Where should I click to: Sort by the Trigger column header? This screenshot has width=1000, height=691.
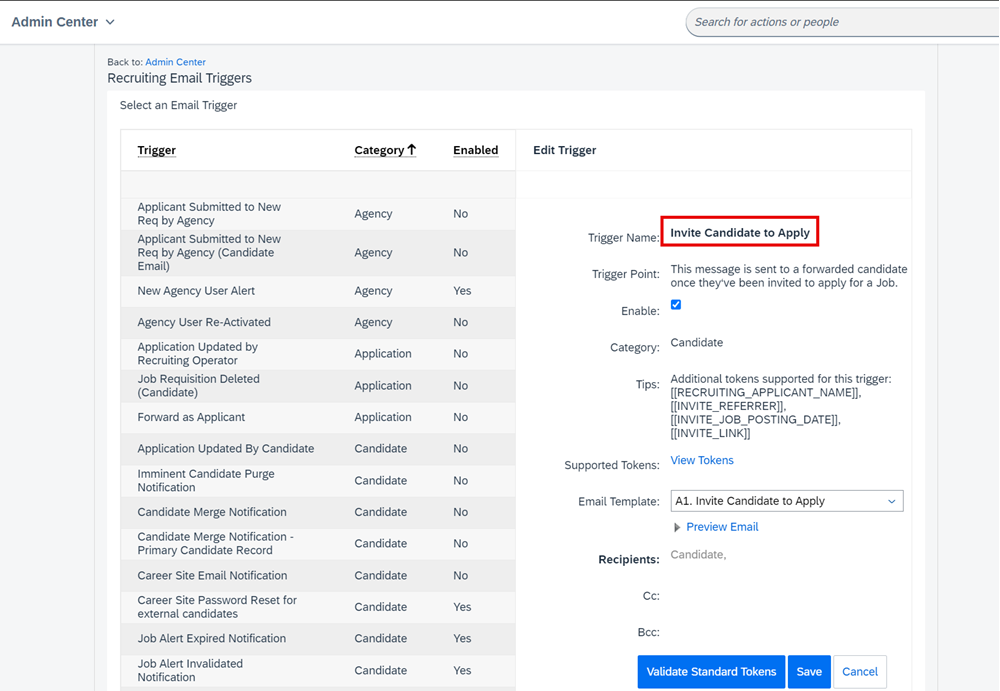(x=156, y=150)
